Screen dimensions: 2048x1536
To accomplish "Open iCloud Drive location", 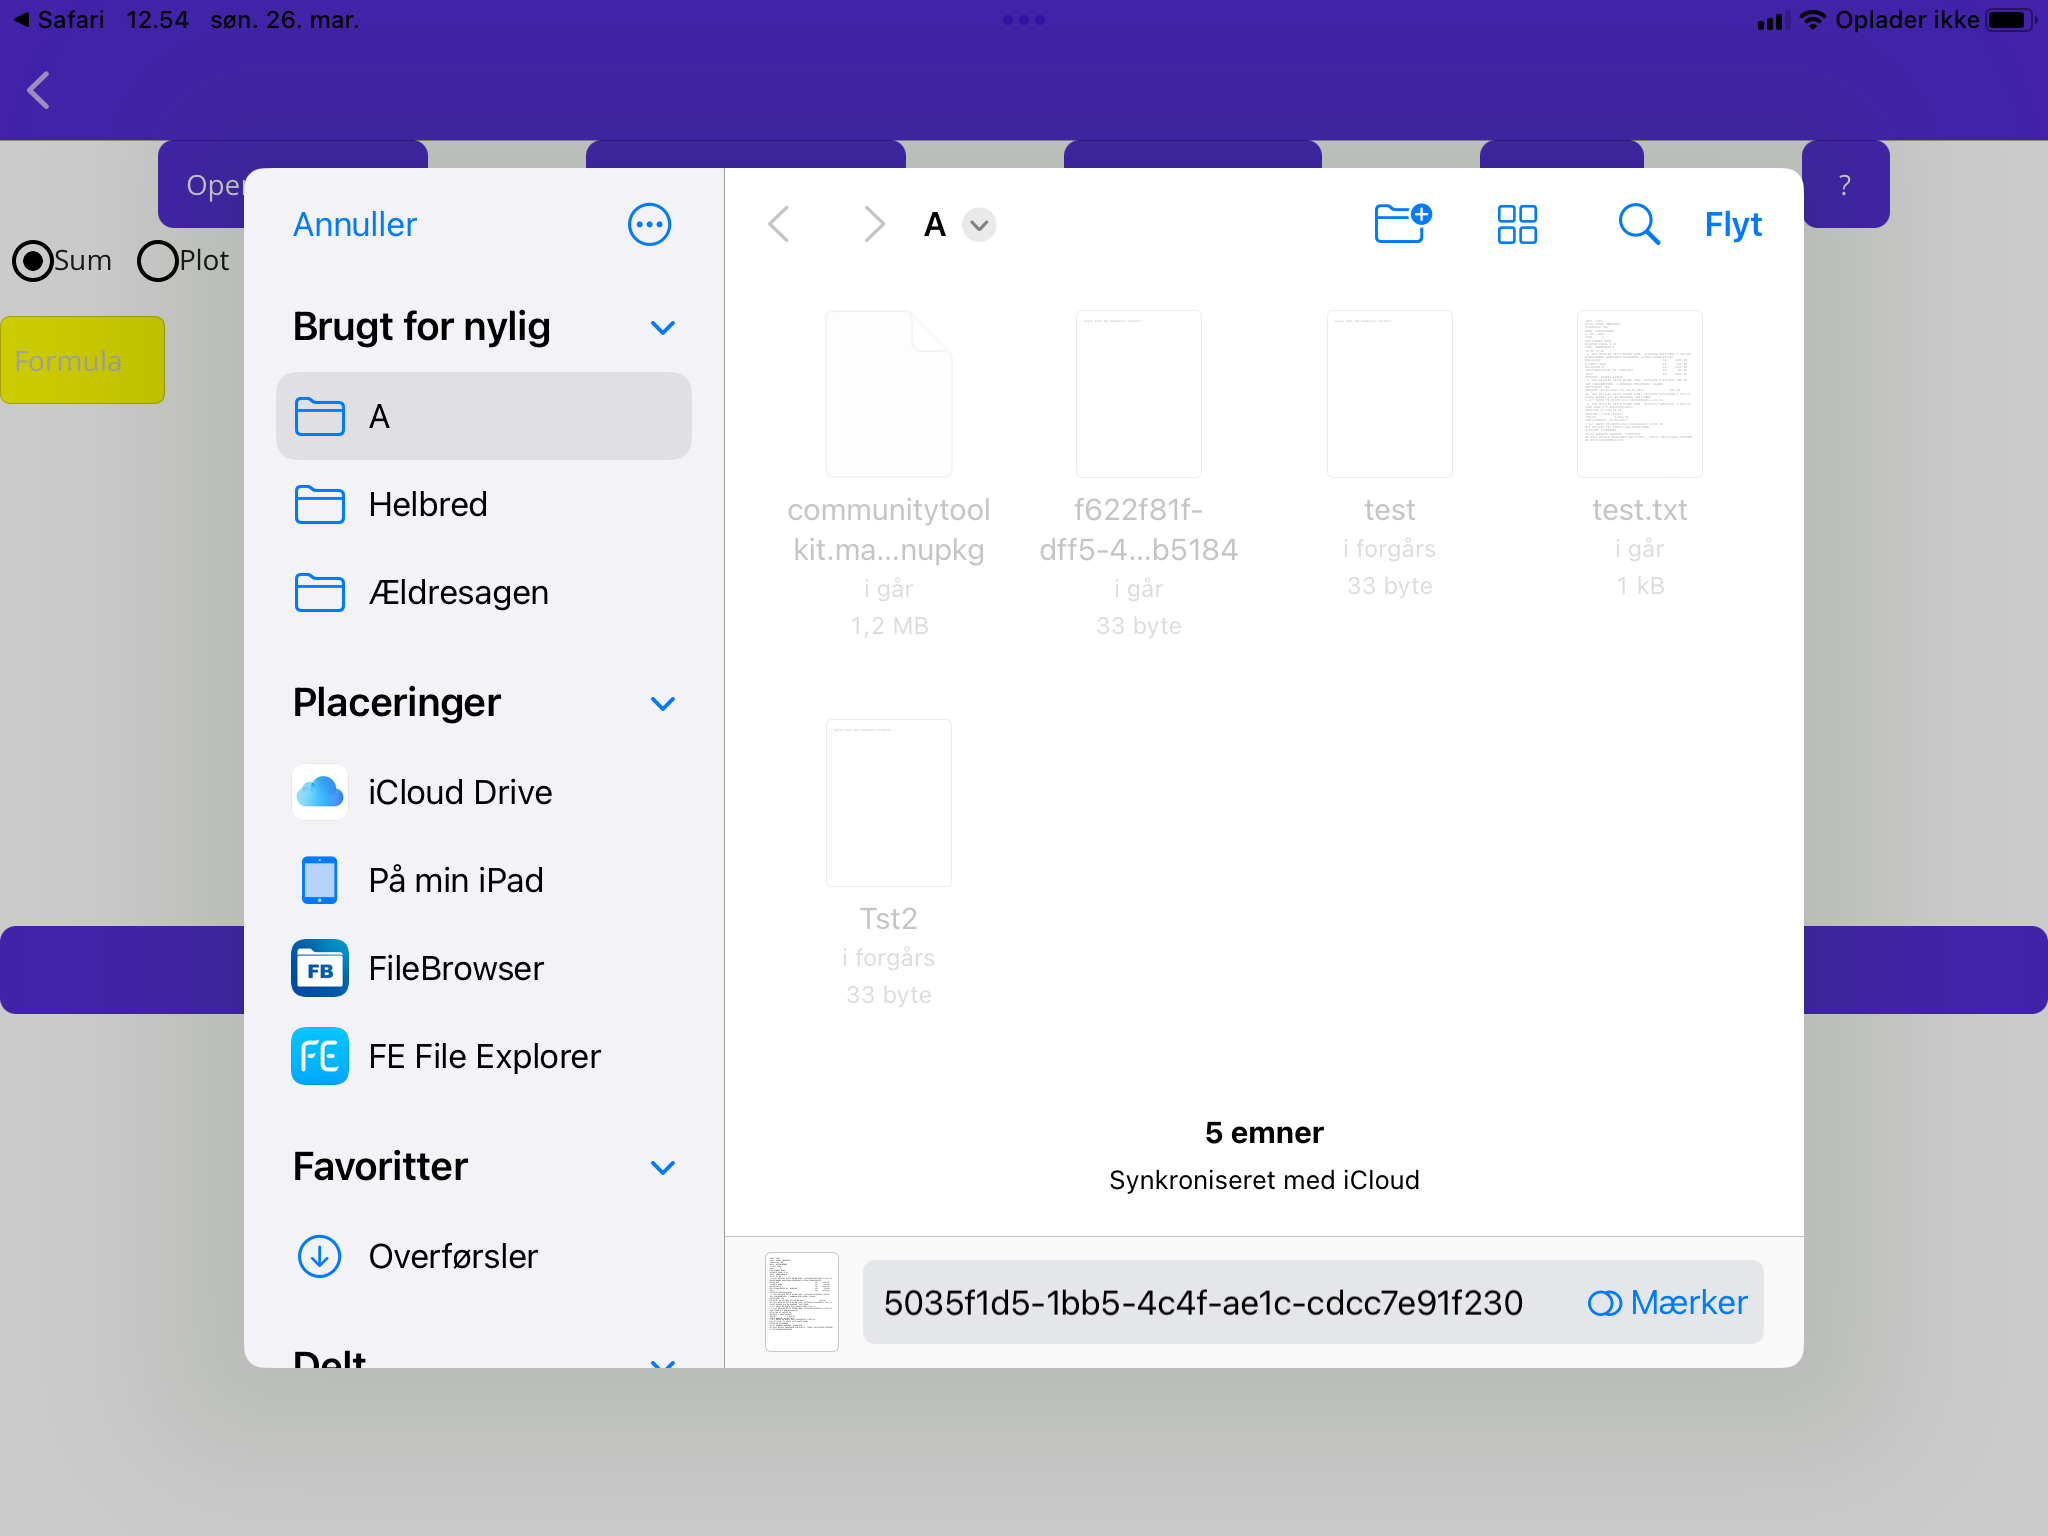I will [x=459, y=792].
